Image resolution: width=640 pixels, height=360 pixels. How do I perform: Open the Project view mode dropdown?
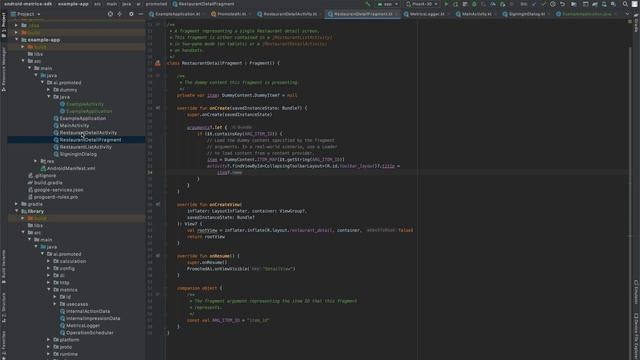pos(26,14)
